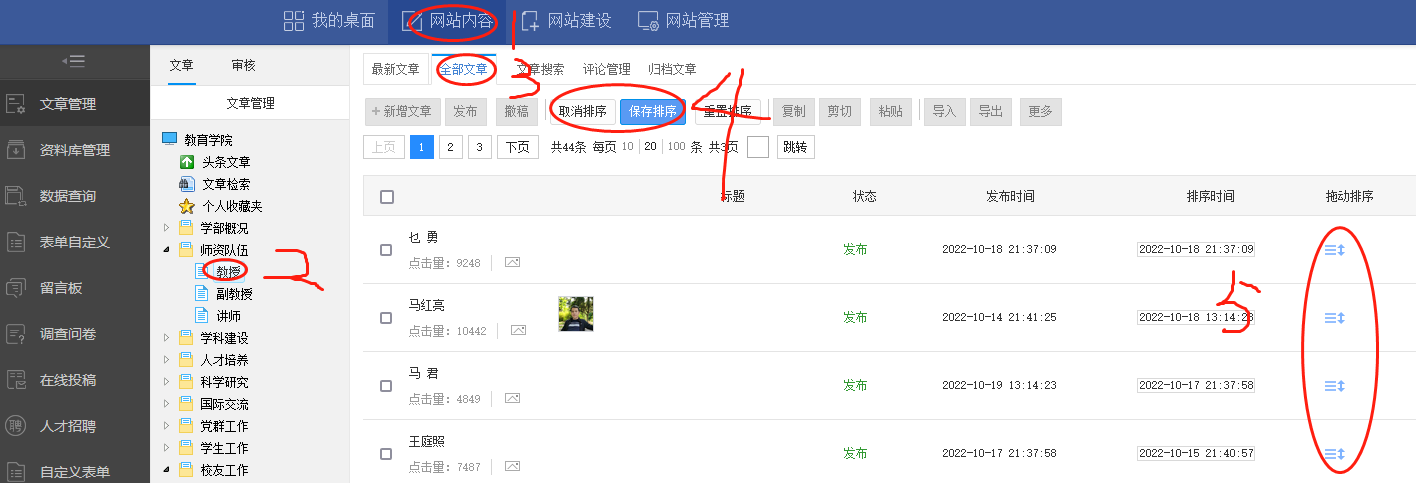Select the checkbox beside 王庭照
Image resolution: width=1416 pixels, height=483 pixels.
coord(386,454)
